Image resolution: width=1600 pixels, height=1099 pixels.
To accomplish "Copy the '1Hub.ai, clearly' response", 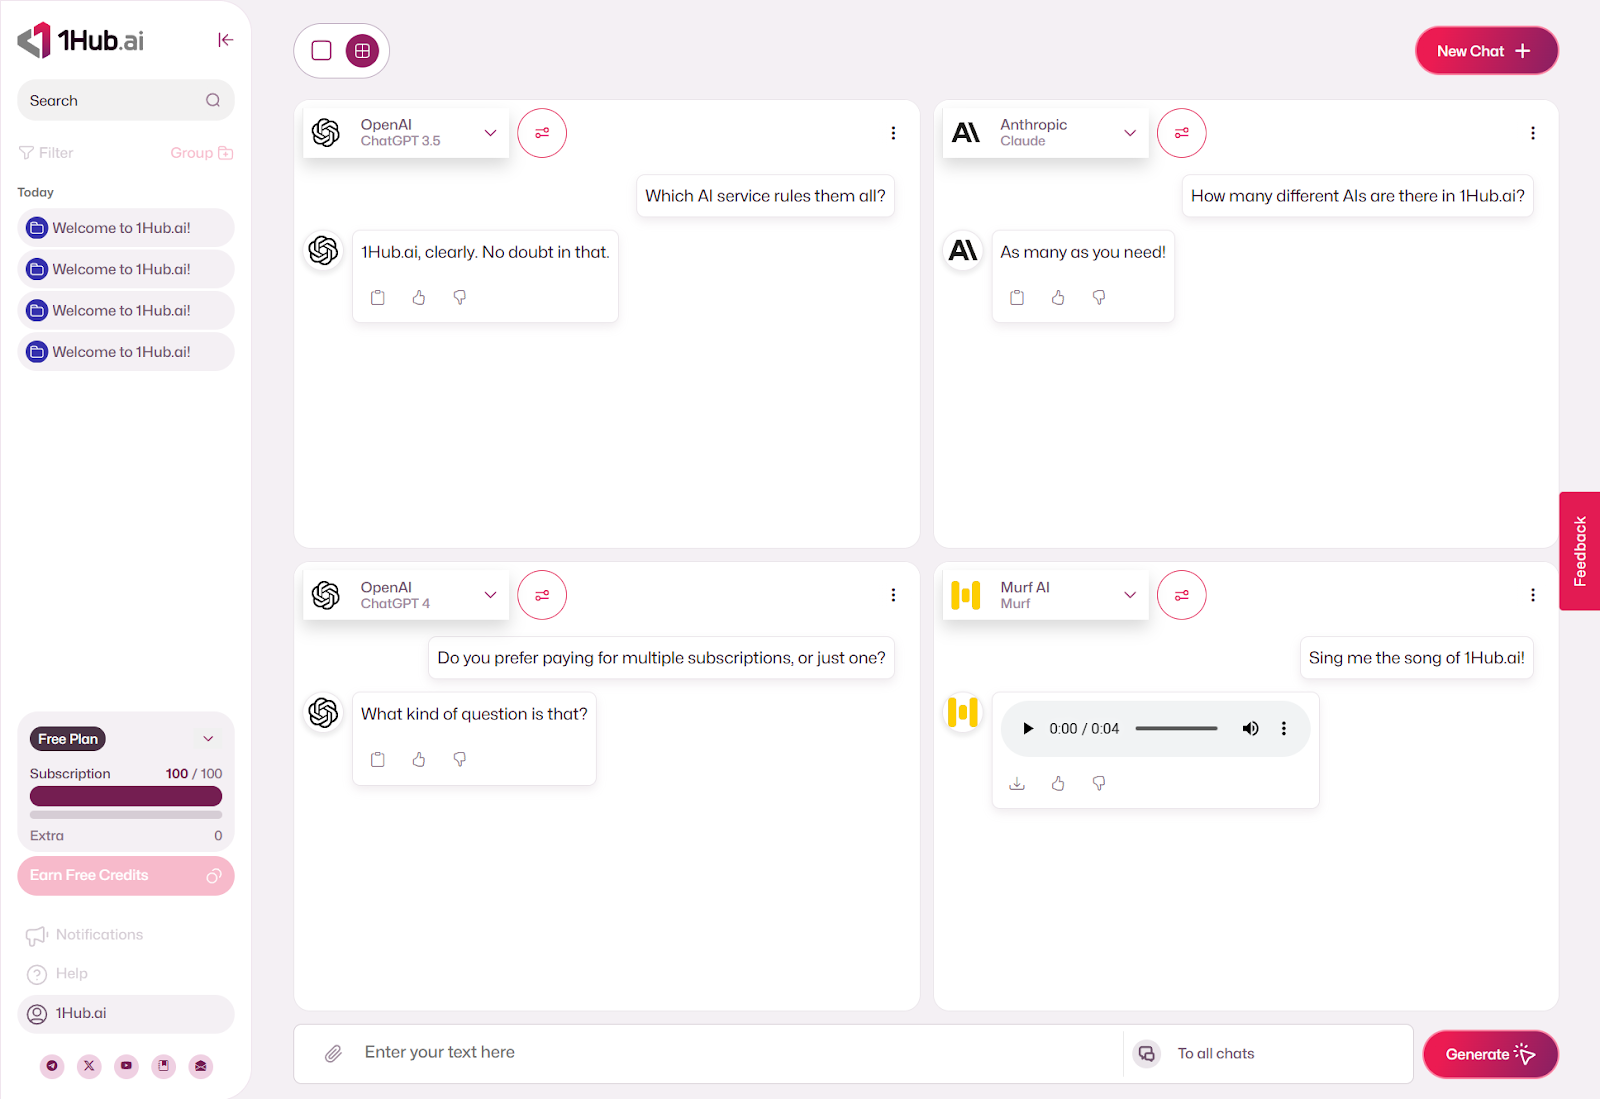I will tap(378, 297).
